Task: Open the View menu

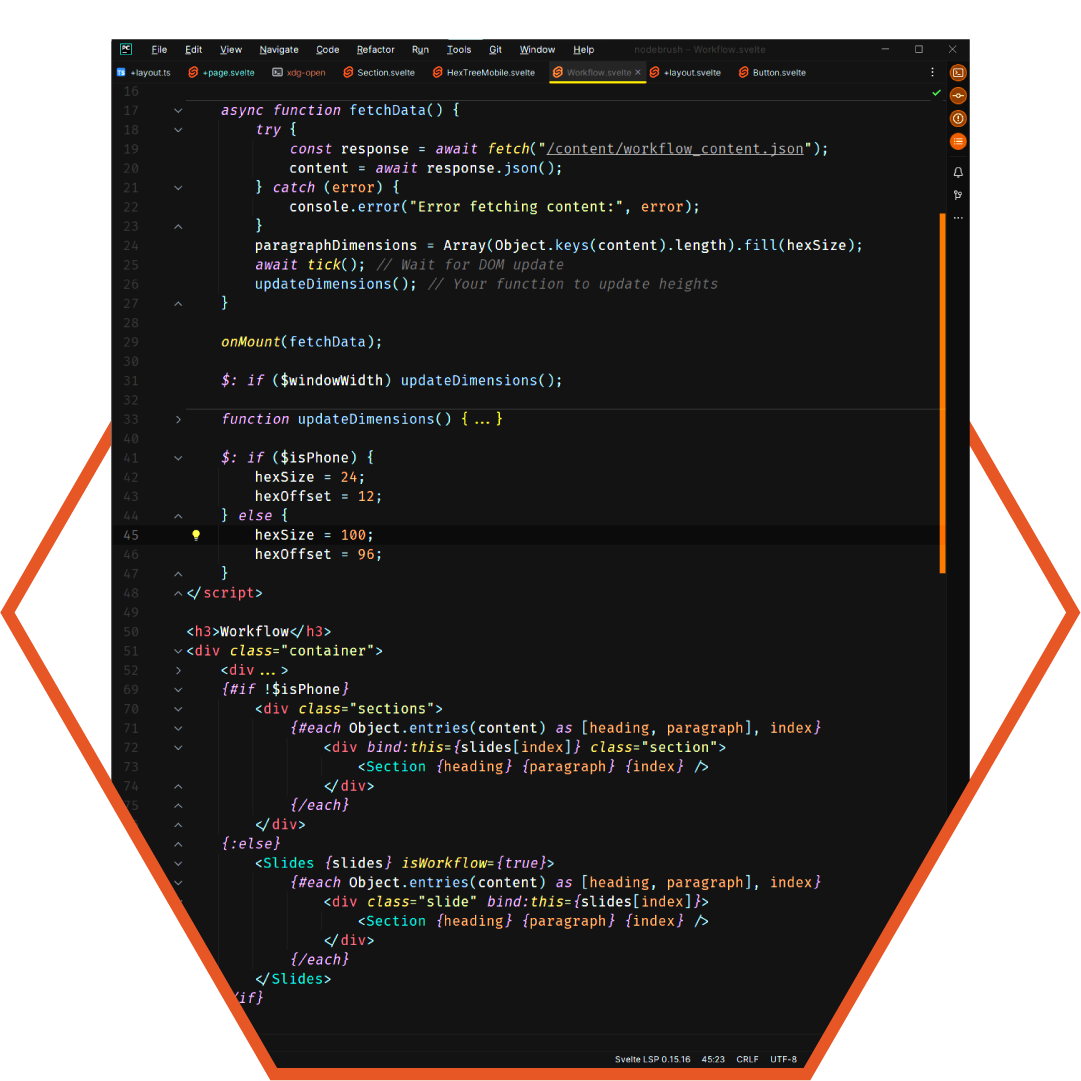Action: 231,50
